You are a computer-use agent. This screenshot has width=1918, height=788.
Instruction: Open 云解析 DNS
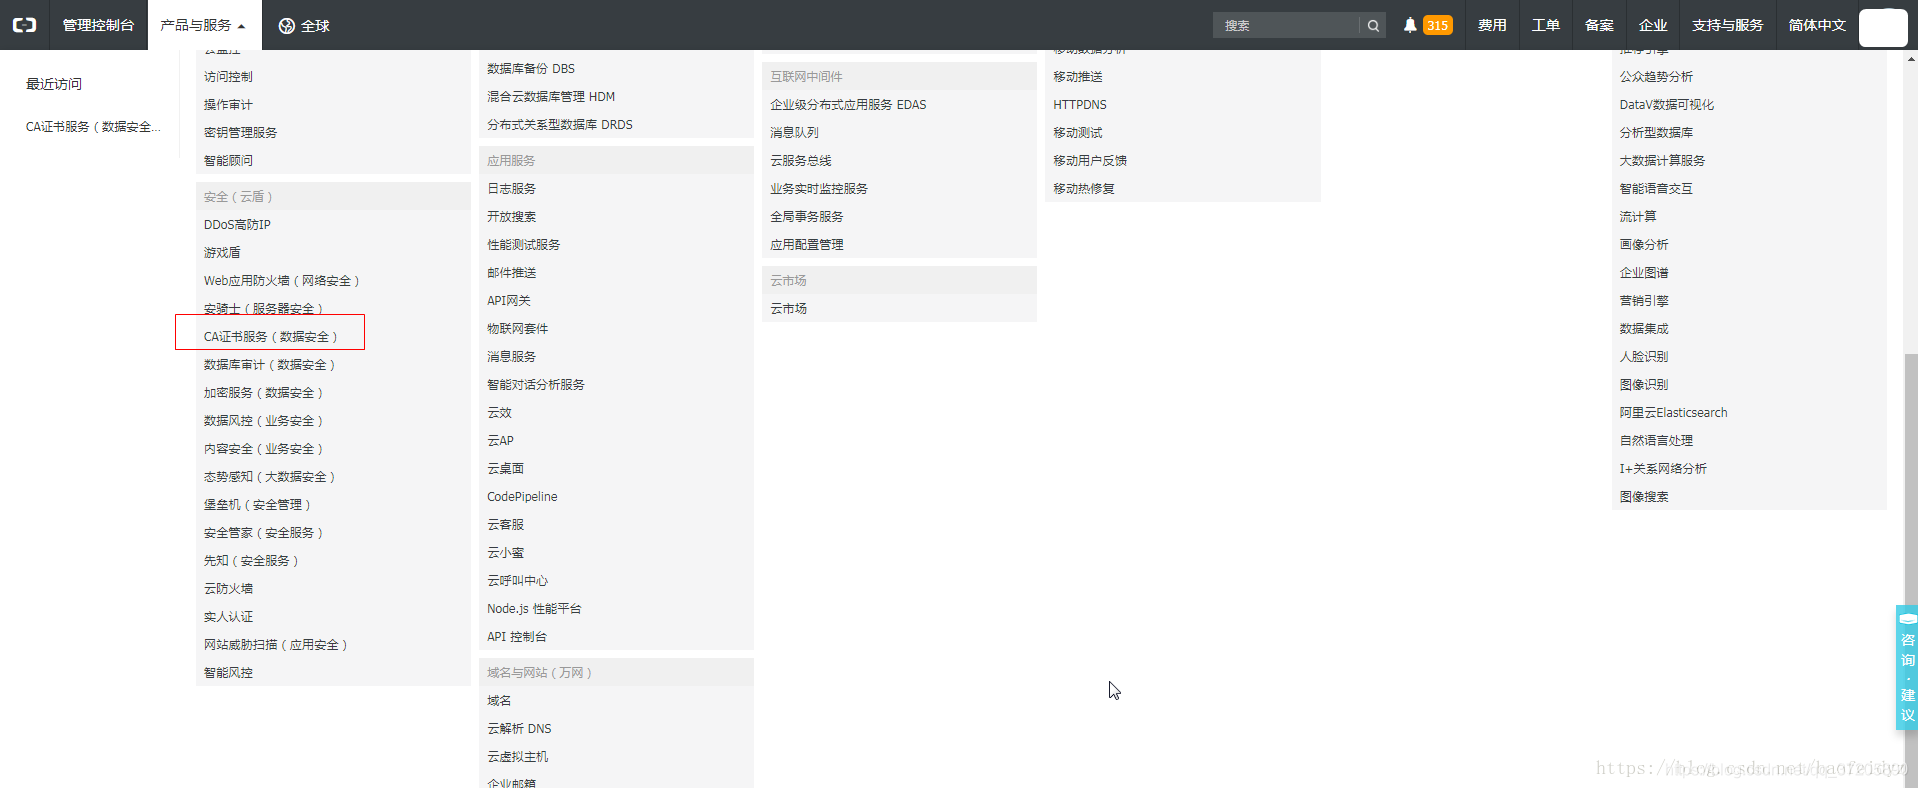[x=519, y=729]
